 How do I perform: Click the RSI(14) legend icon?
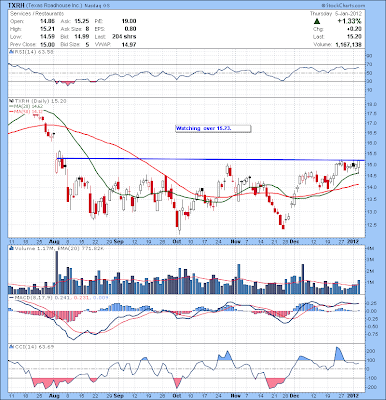pyautogui.click(x=10, y=52)
